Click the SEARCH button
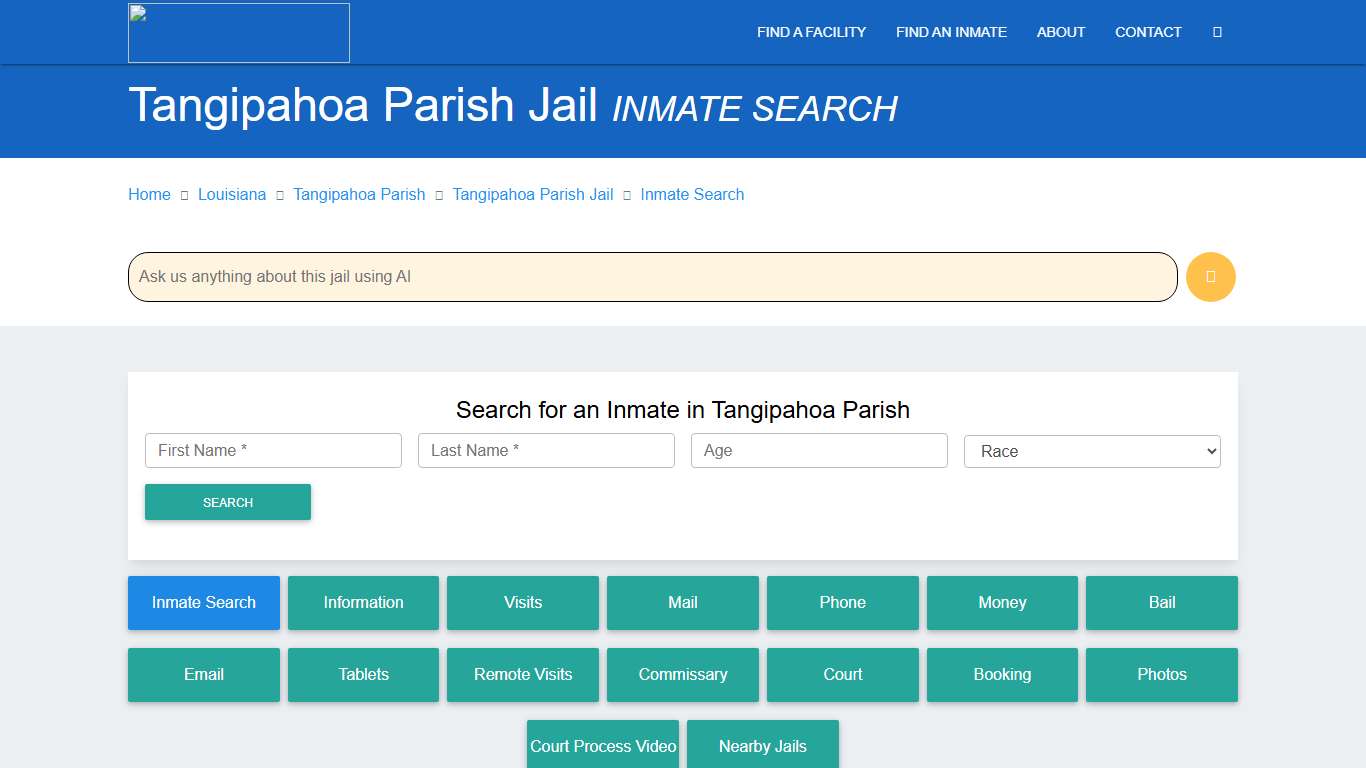 [x=227, y=502]
